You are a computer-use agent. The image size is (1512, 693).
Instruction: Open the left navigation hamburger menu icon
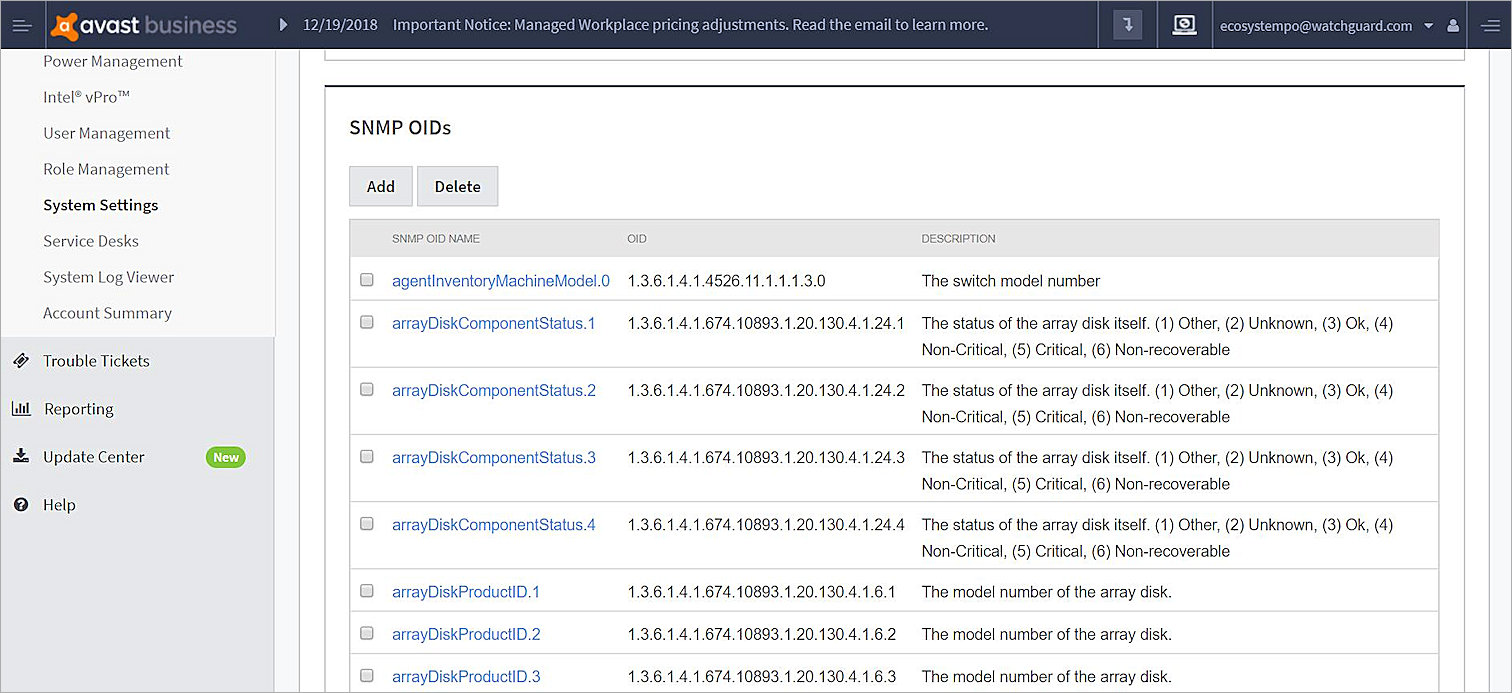pos(21,24)
